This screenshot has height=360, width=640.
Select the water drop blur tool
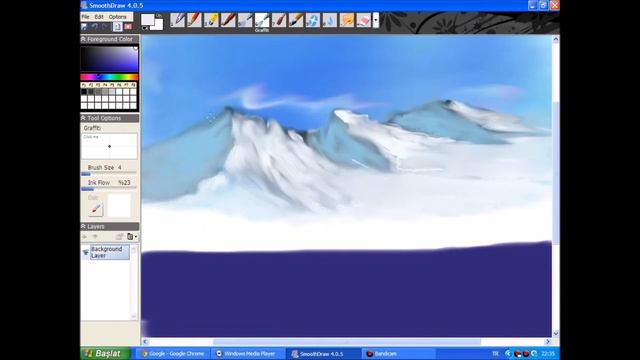(330, 20)
